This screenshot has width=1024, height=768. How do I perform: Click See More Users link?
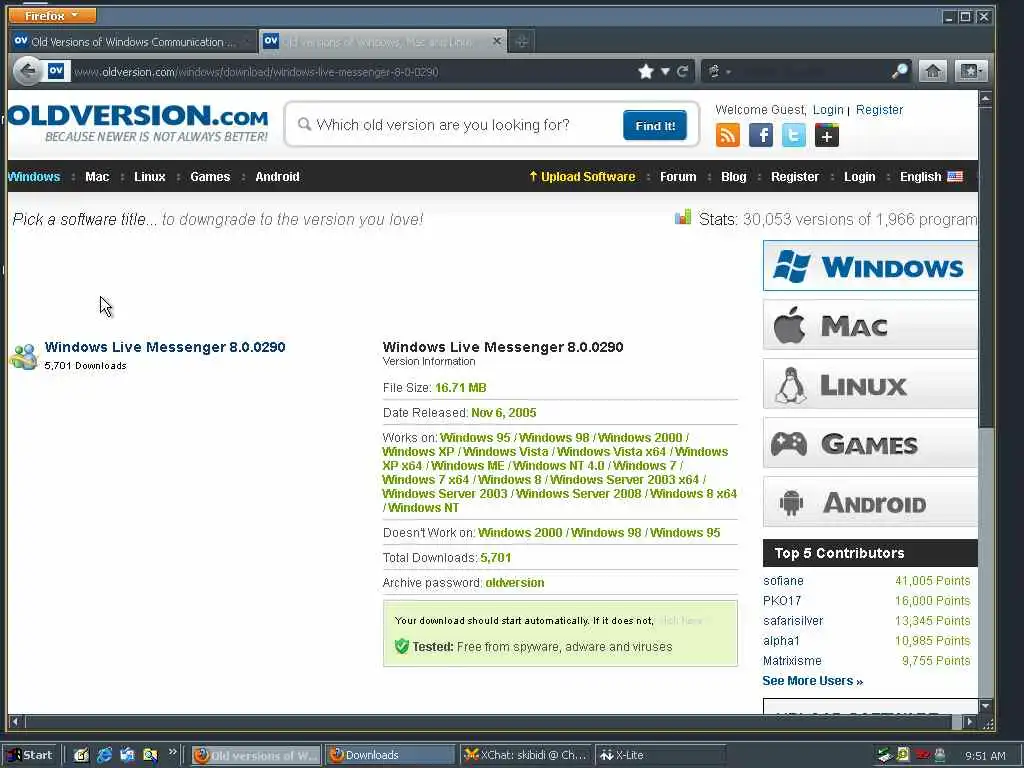click(x=812, y=680)
